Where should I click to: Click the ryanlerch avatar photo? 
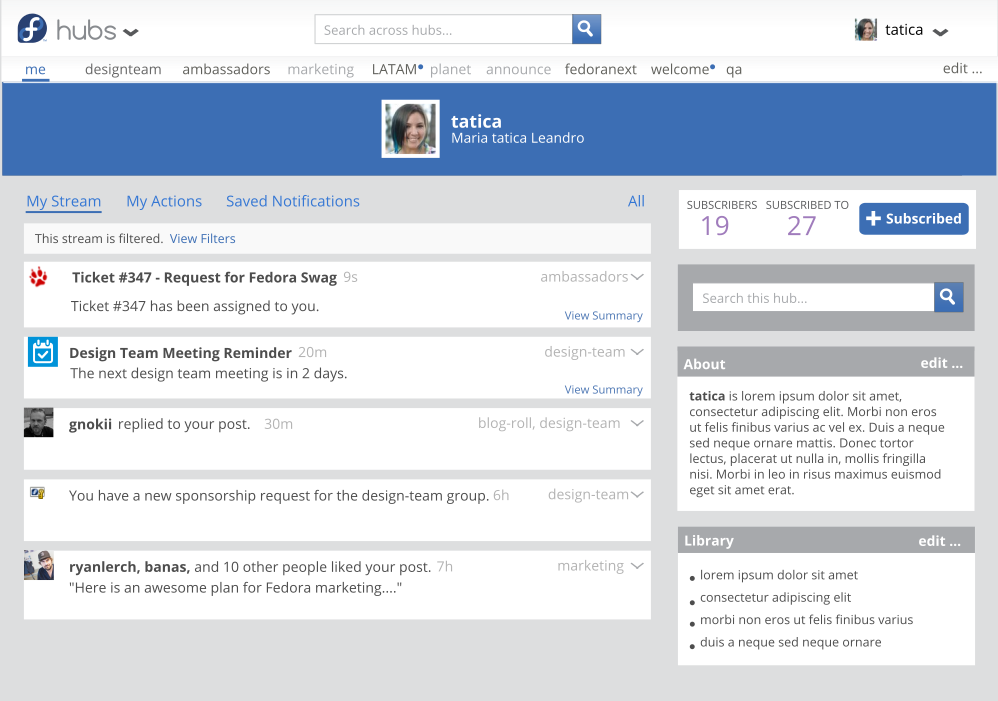point(39,565)
